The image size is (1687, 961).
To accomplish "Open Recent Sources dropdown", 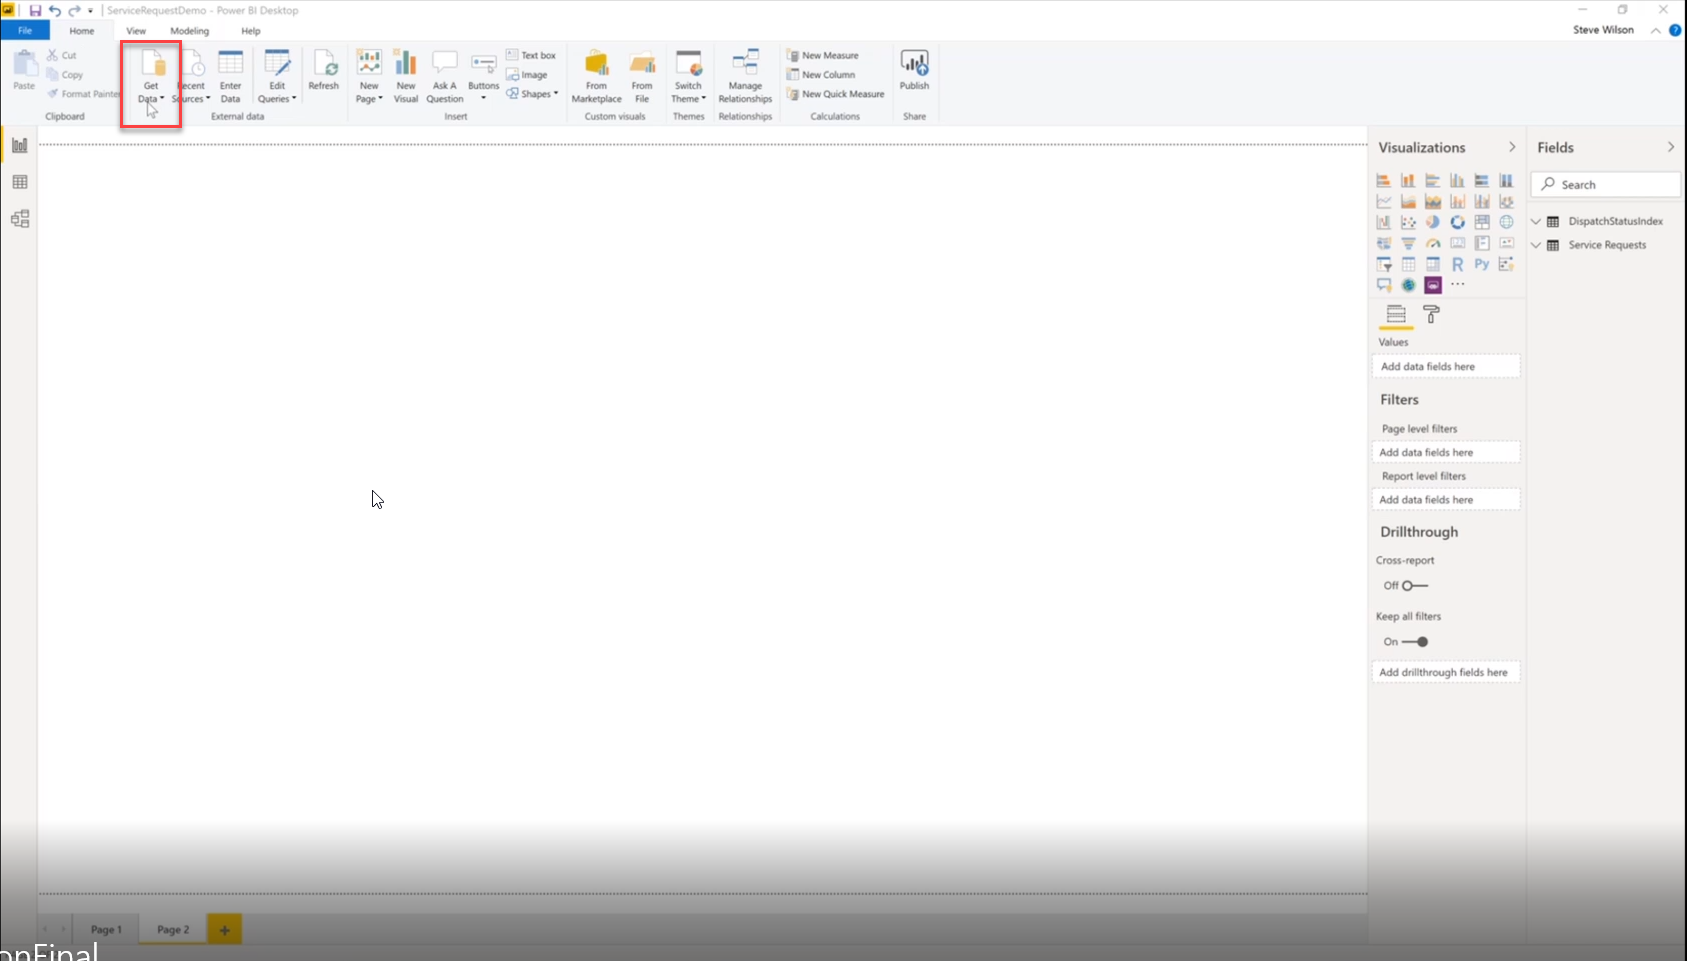I will 191,77.
